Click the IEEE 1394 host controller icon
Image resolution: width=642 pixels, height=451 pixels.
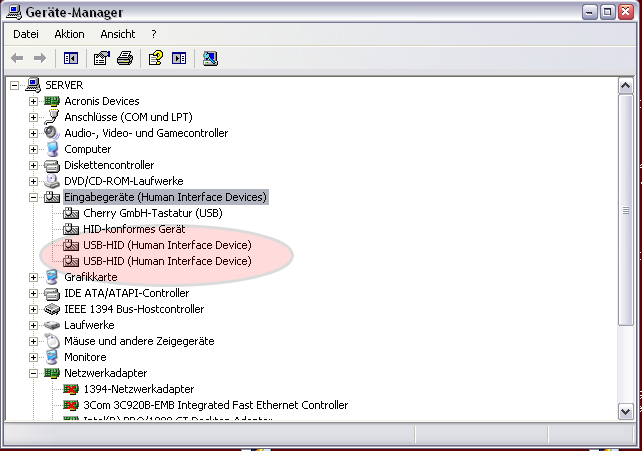pyautogui.click(x=52, y=309)
